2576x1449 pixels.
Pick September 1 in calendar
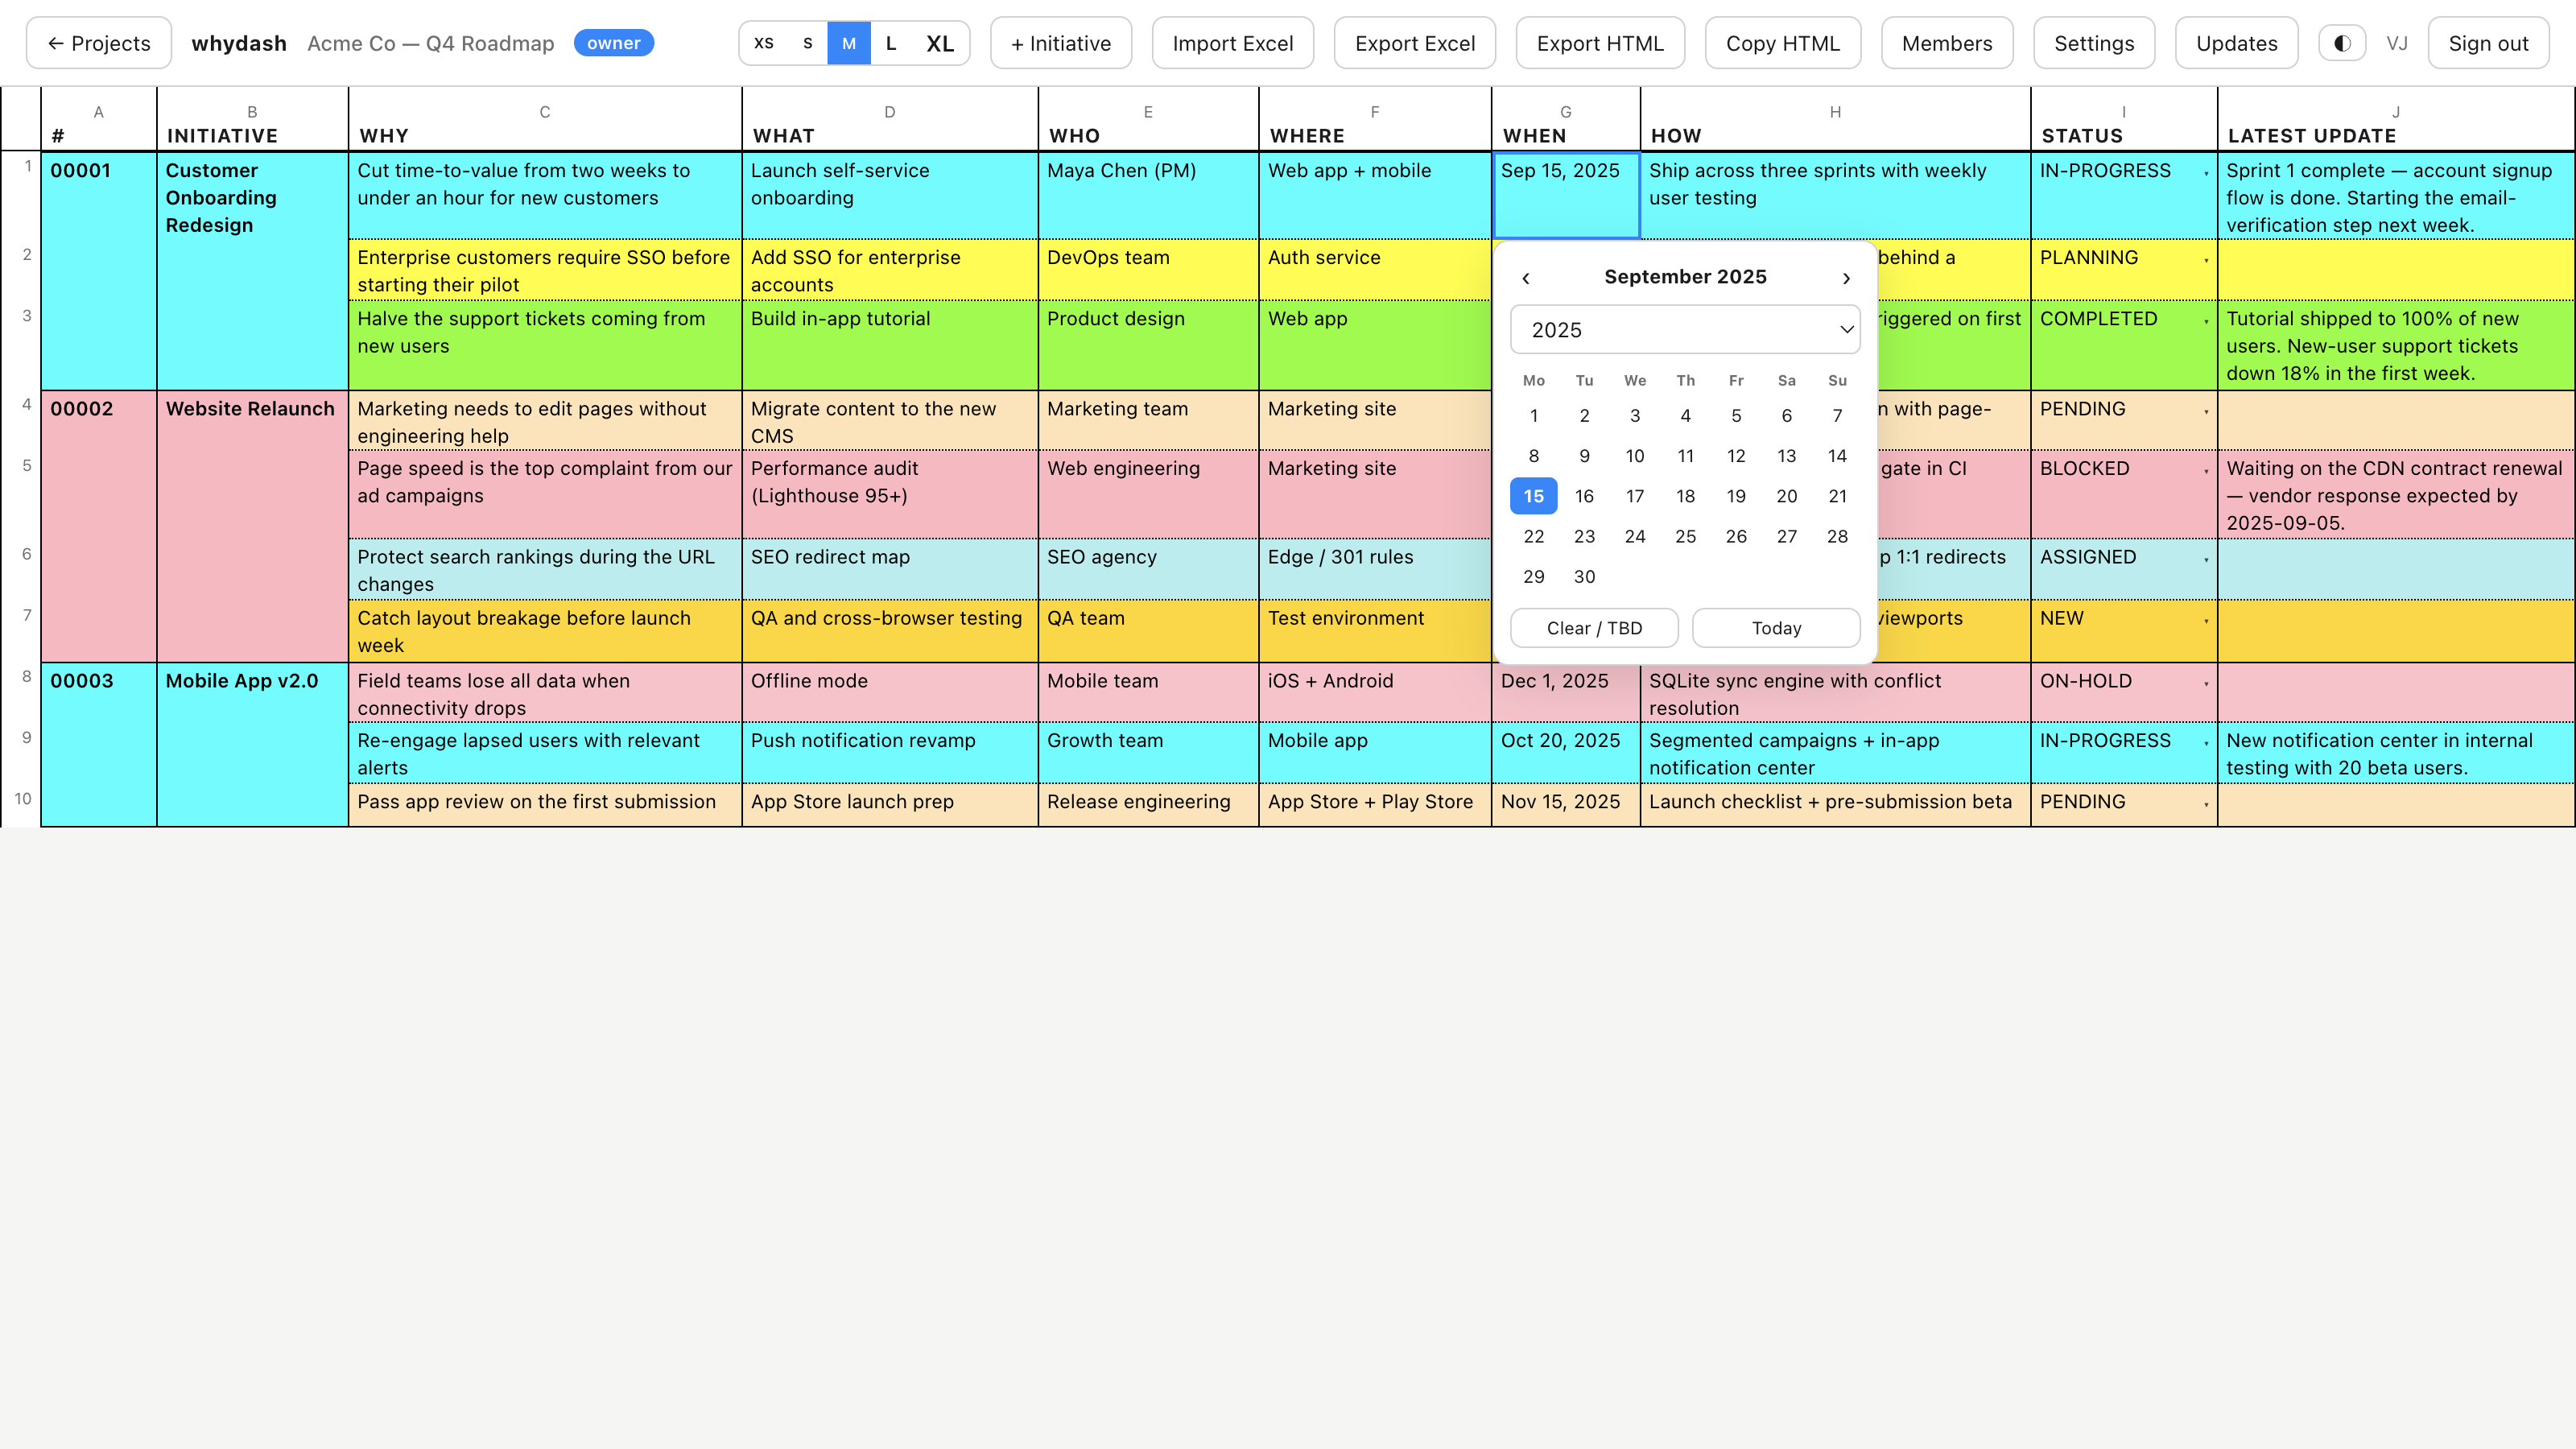coord(1534,416)
